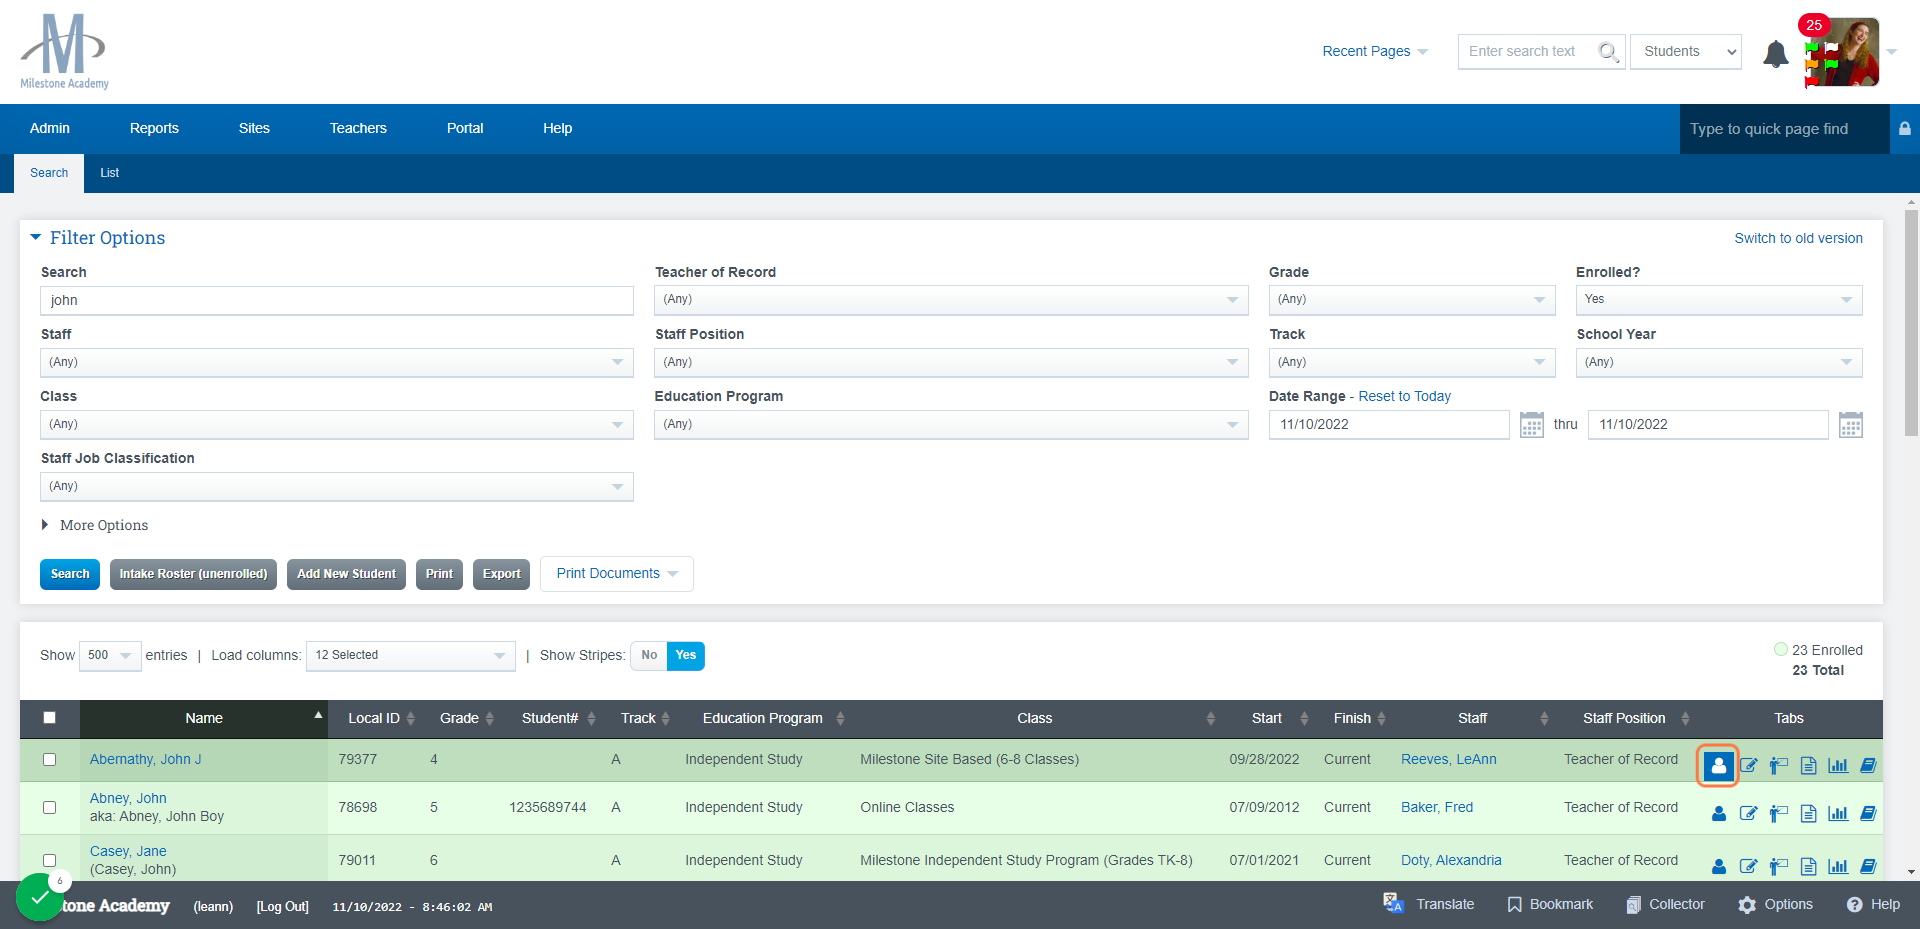Open notifications bell icon
1920x929 pixels.
pyautogui.click(x=1775, y=53)
